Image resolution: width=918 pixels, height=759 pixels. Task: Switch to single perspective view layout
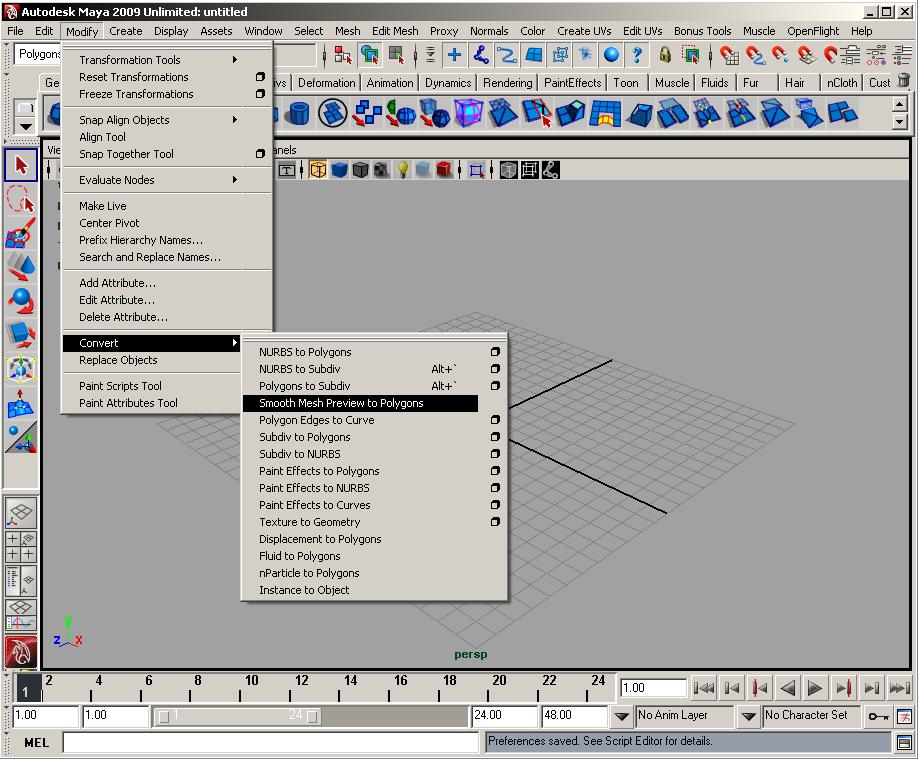(21, 513)
